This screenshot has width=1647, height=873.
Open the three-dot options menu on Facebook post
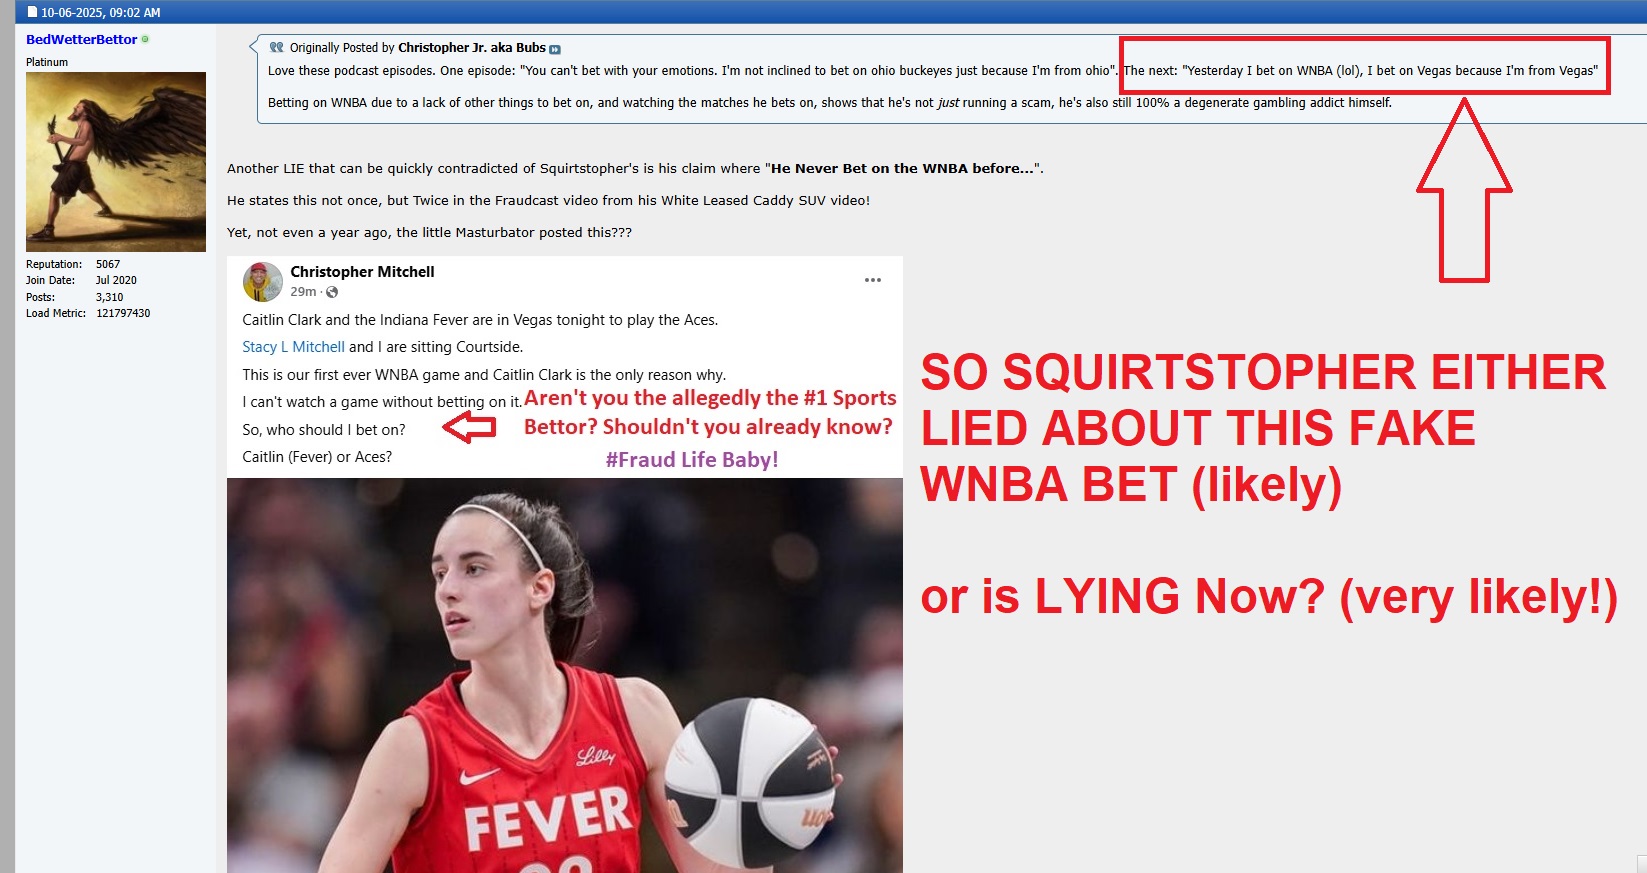coord(873,280)
